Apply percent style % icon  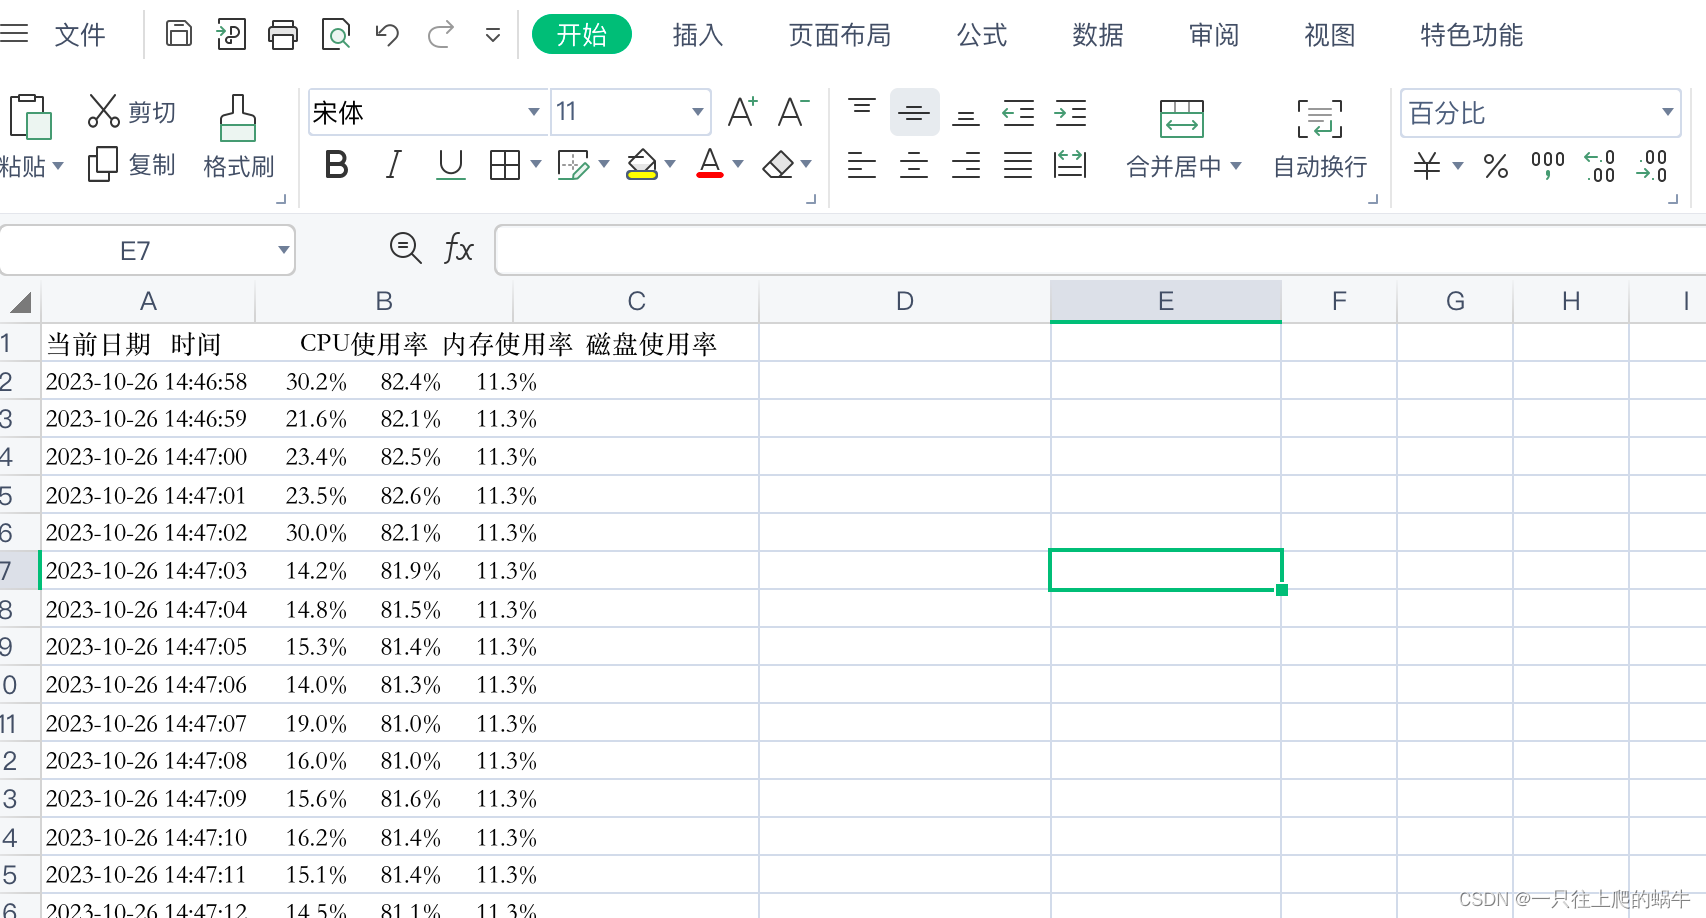(x=1496, y=165)
